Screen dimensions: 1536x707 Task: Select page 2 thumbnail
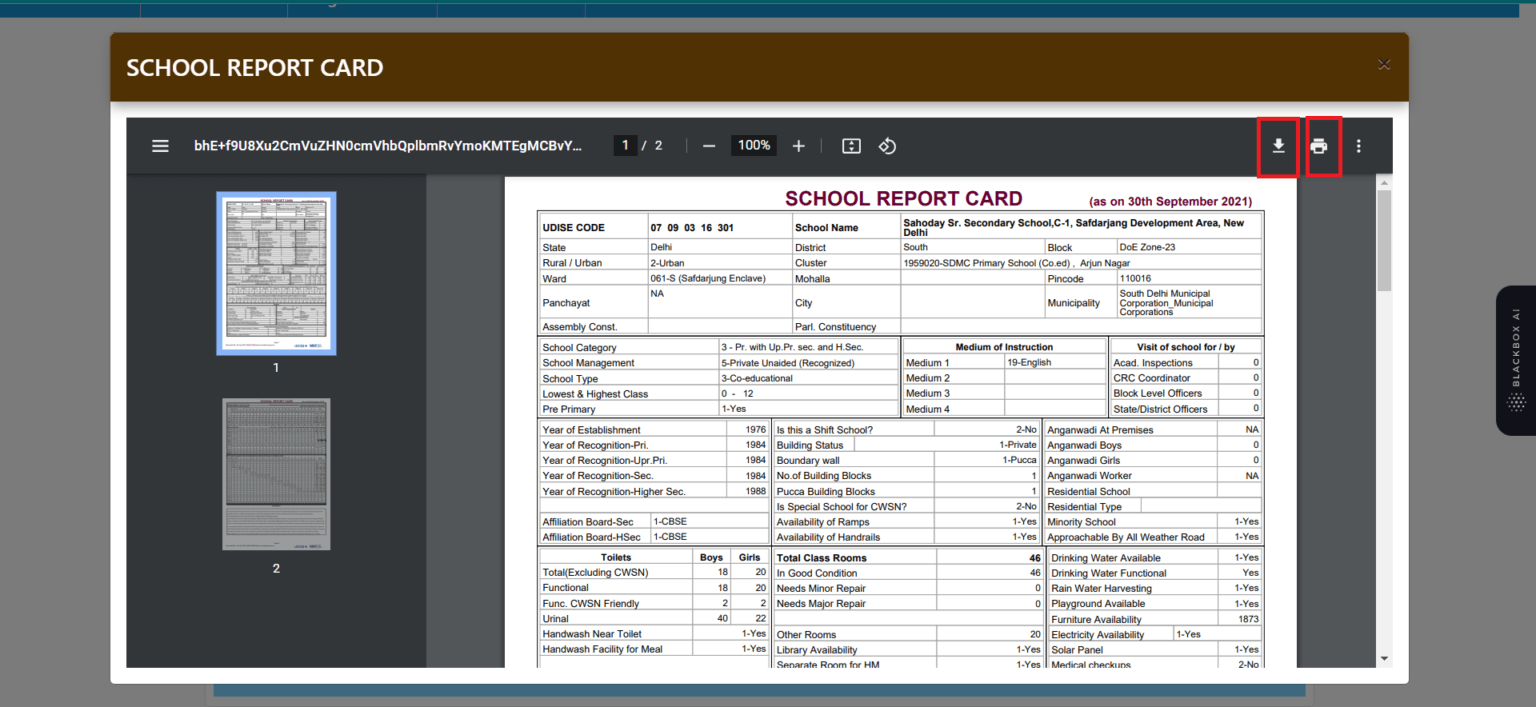point(276,473)
